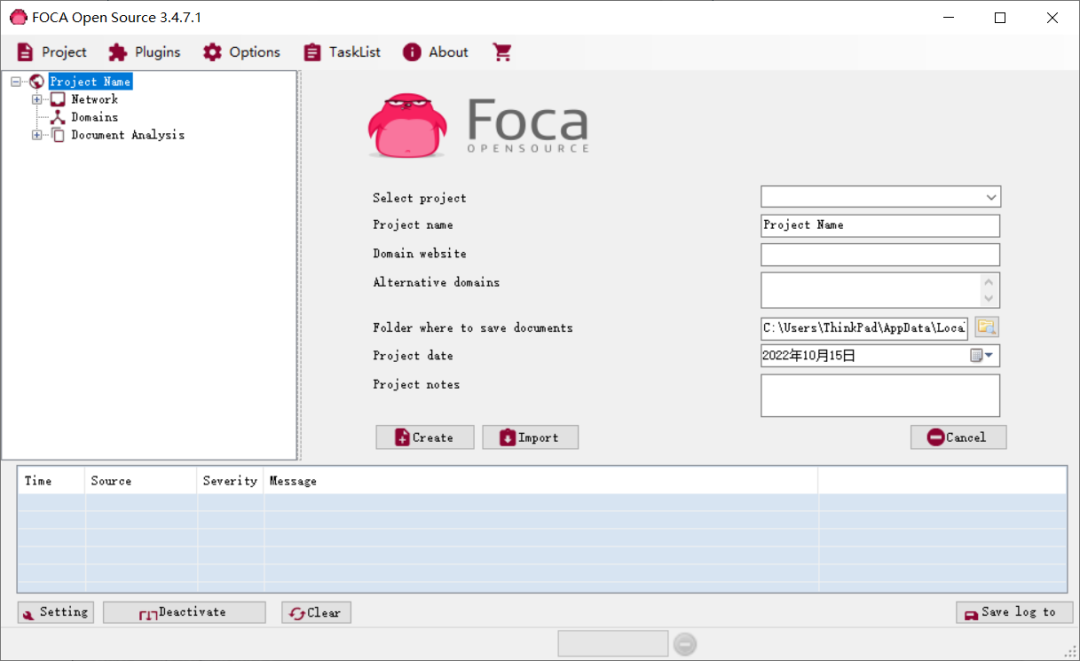The width and height of the screenshot is (1080, 661).
Task: Click the shopping cart icon
Action: click(x=502, y=52)
